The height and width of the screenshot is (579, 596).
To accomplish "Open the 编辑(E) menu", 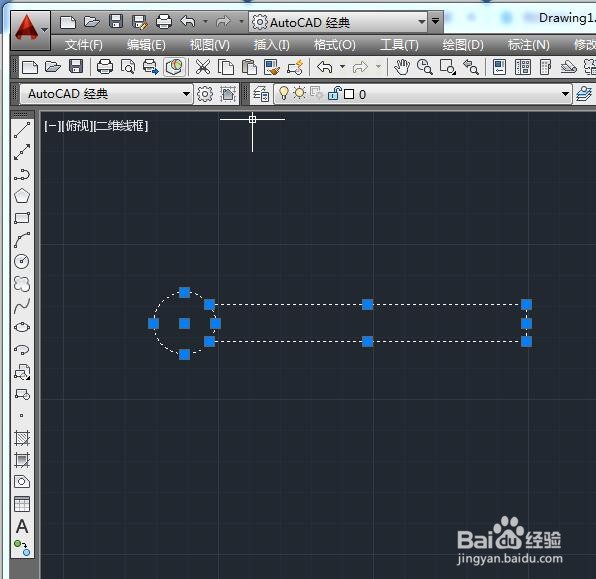I will click(x=146, y=45).
